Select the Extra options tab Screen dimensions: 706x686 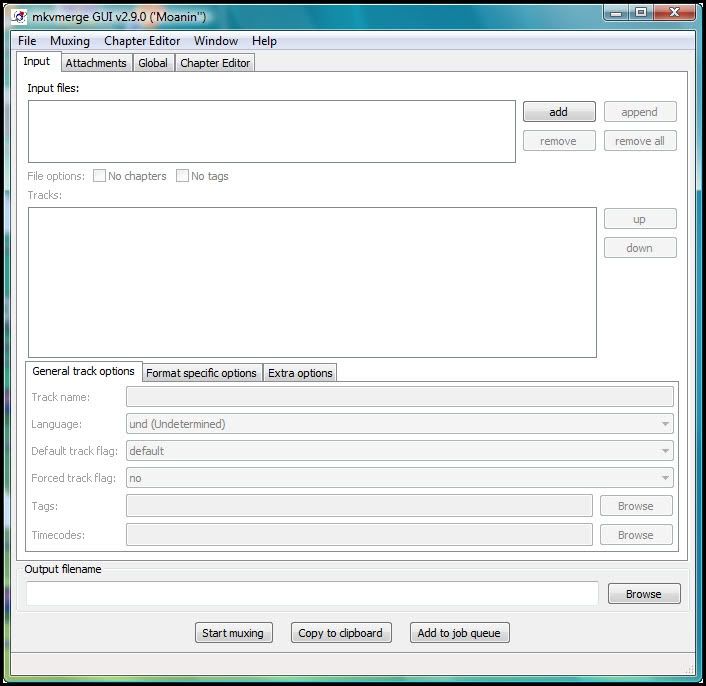click(x=300, y=373)
